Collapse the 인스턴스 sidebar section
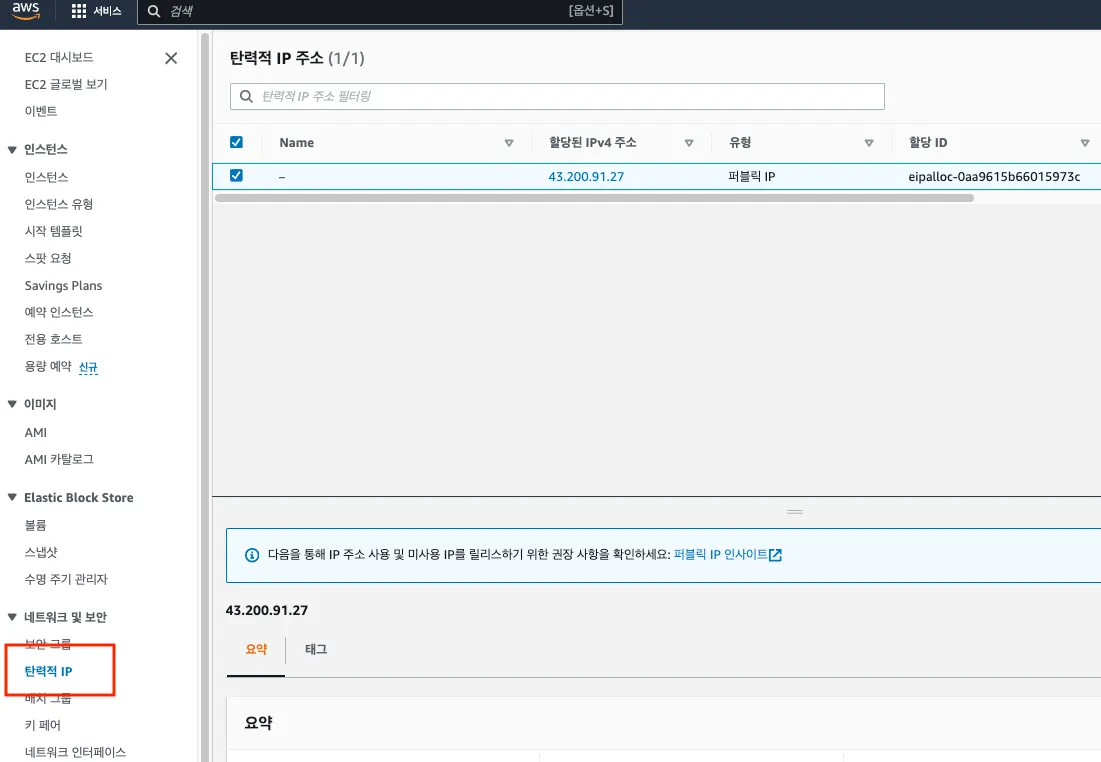 point(12,150)
